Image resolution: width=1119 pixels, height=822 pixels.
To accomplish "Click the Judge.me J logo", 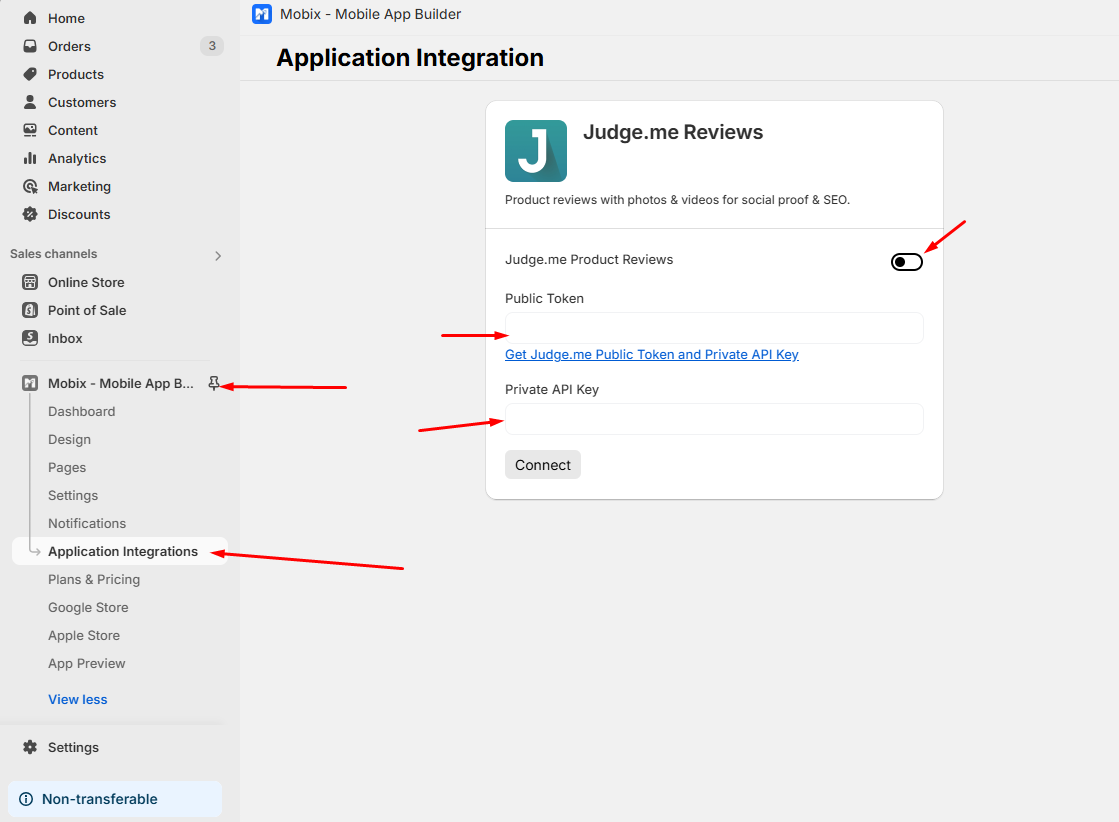I will (x=536, y=151).
